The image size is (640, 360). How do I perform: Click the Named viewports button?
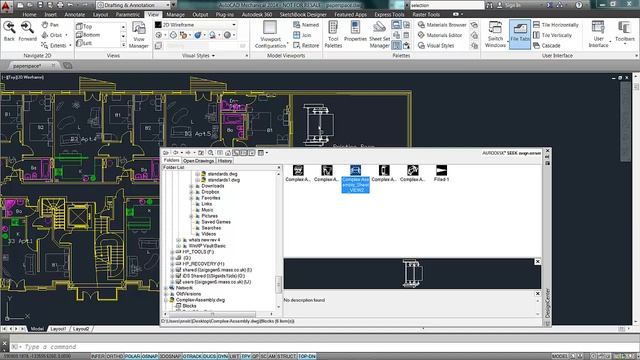click(x=306, y=25)
